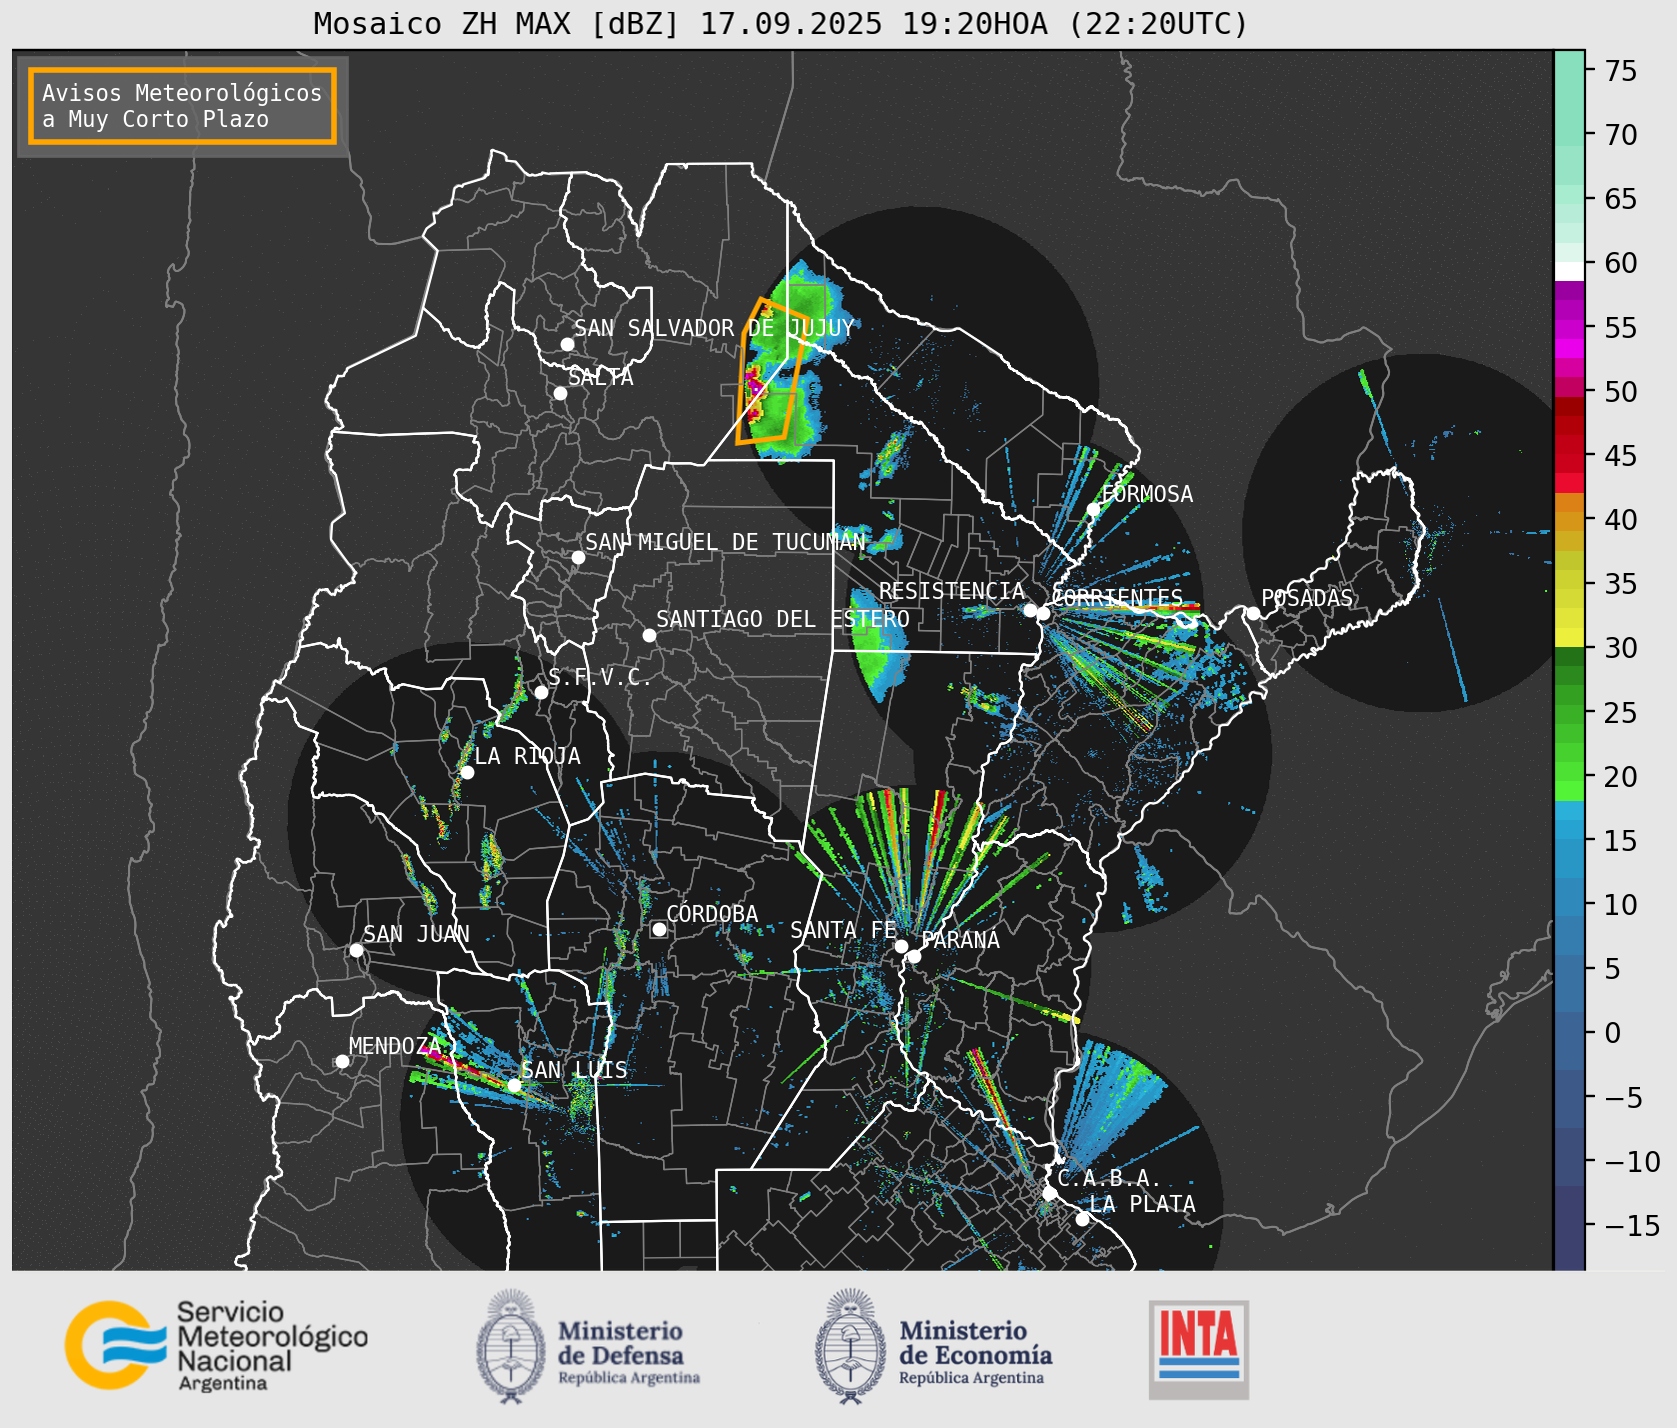Viewport: 1677px width, 1428px height.
Task: Click the 75 dBZ color scale label
Action: (1620, 70)
